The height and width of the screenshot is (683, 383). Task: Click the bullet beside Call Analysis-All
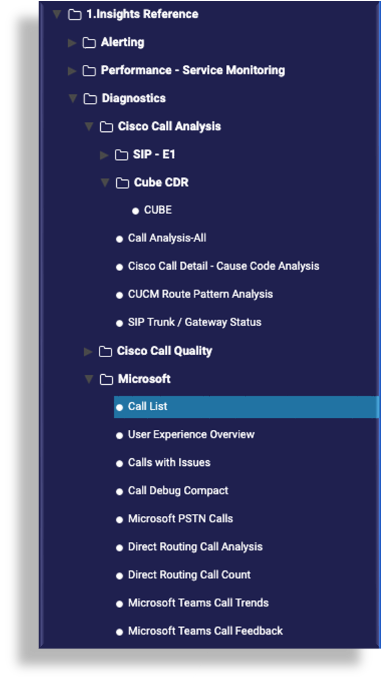click(119, 239)
